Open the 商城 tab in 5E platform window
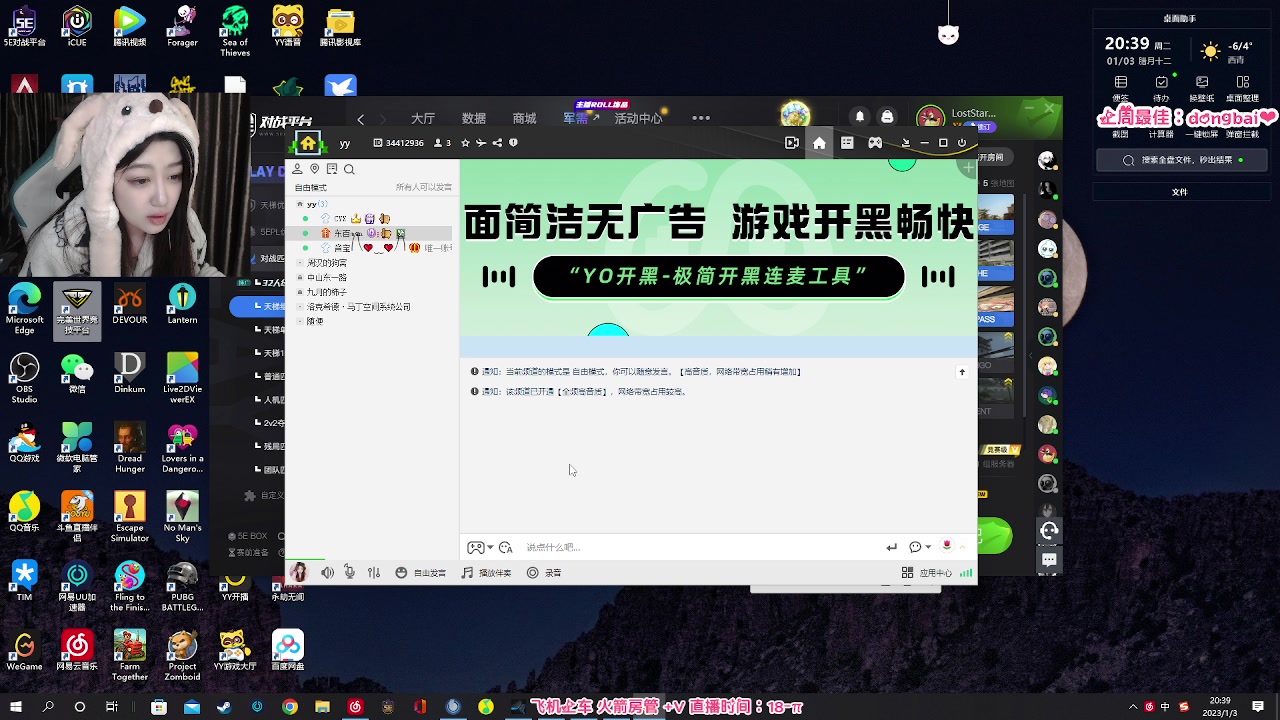 (524, 118)
